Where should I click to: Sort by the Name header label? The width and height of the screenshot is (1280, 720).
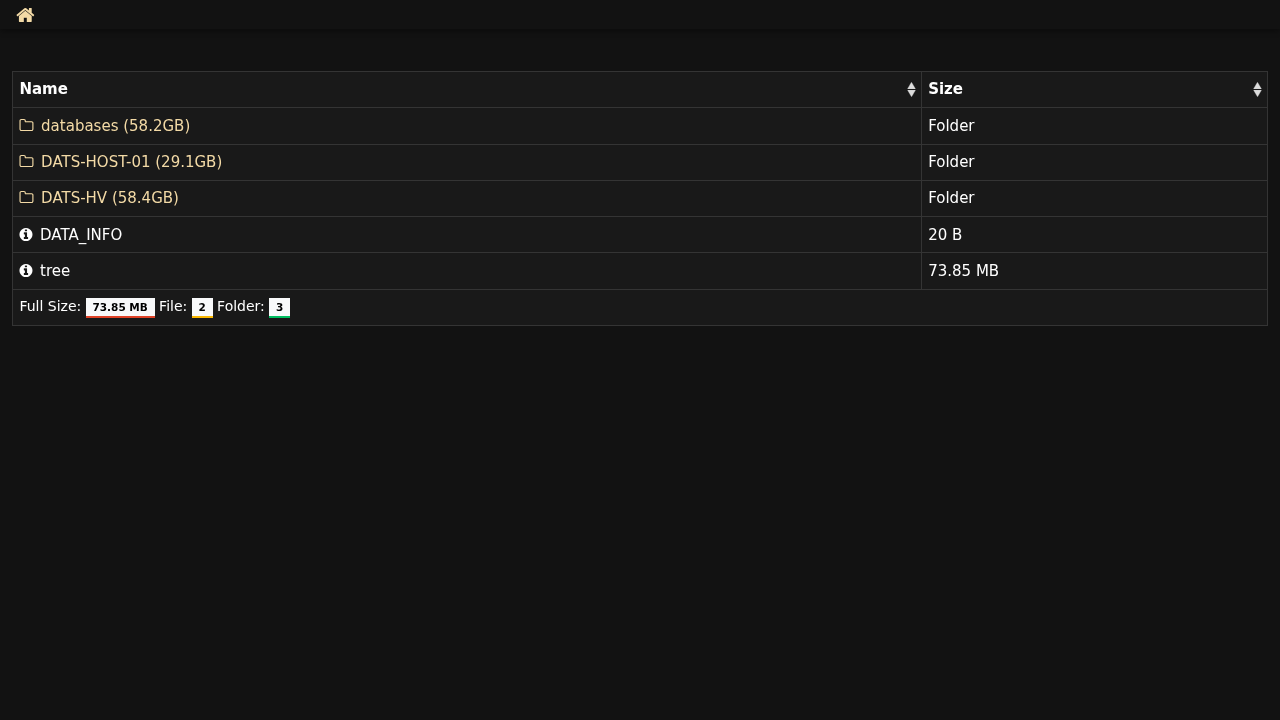pyautogui.click(x=44, y=89)
